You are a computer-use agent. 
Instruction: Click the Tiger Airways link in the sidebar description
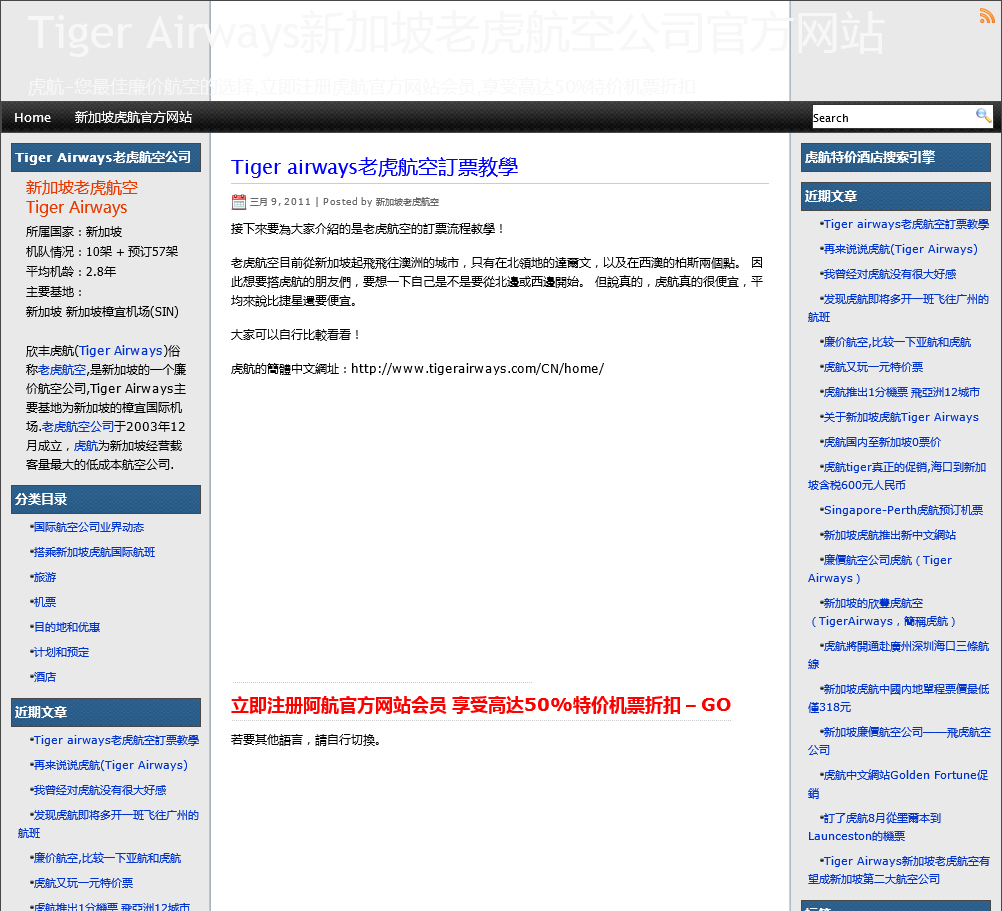tap(121, 351)
